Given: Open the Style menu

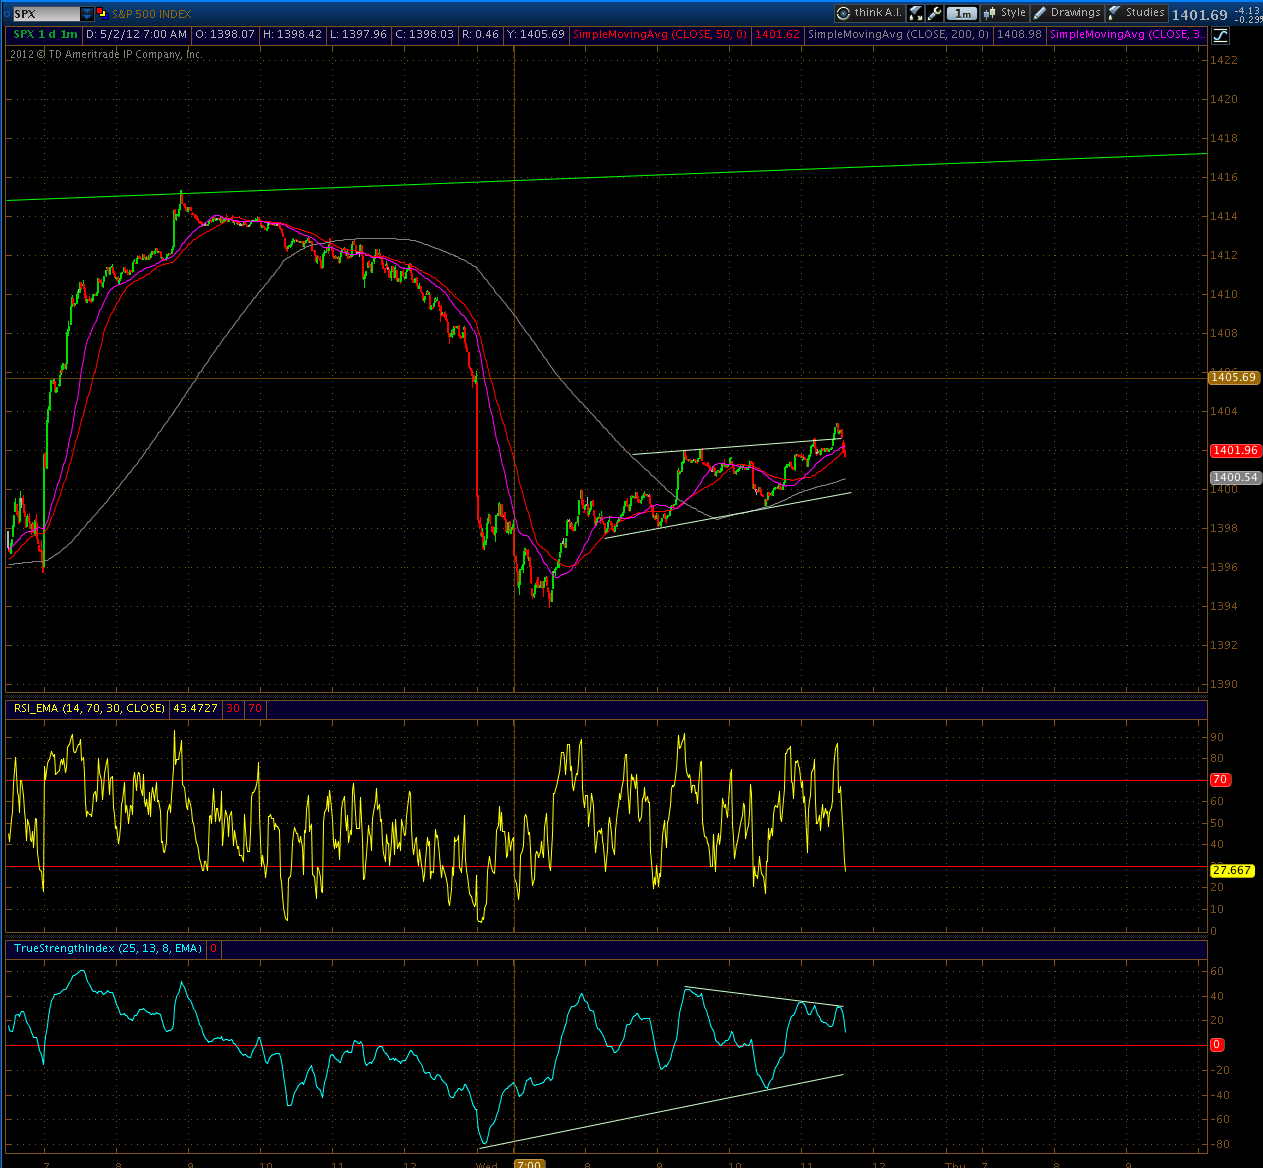Looking at the screenshot, I should pos(1005,13).
